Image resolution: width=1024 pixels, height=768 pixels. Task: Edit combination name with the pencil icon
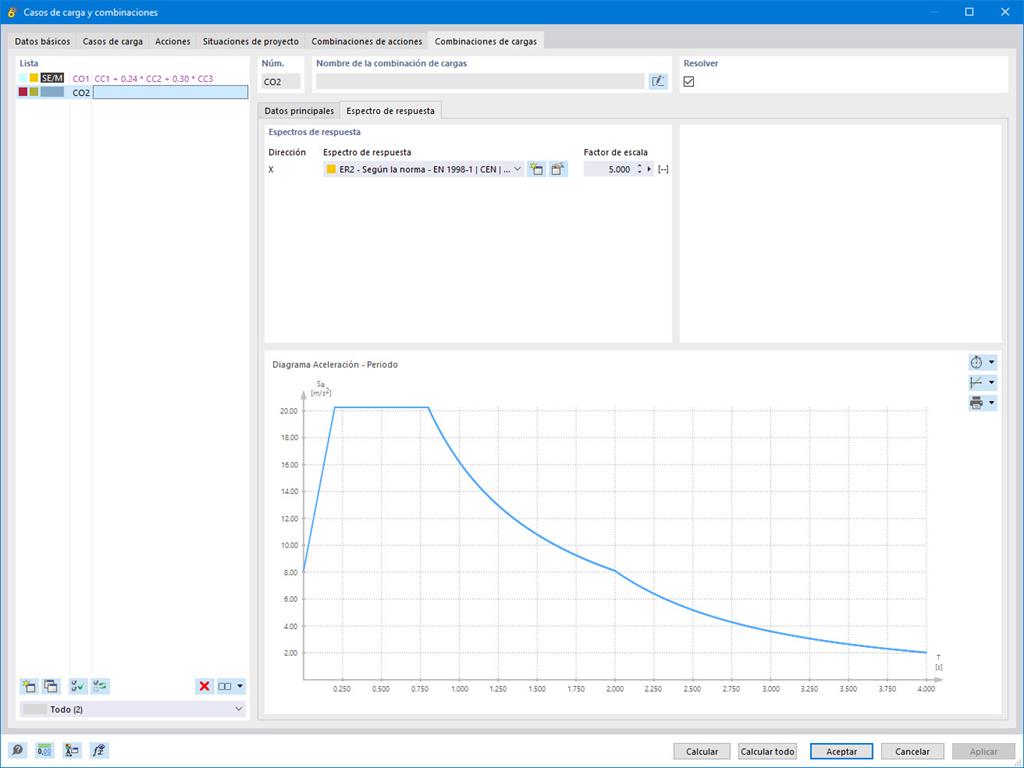pos(658,82)
